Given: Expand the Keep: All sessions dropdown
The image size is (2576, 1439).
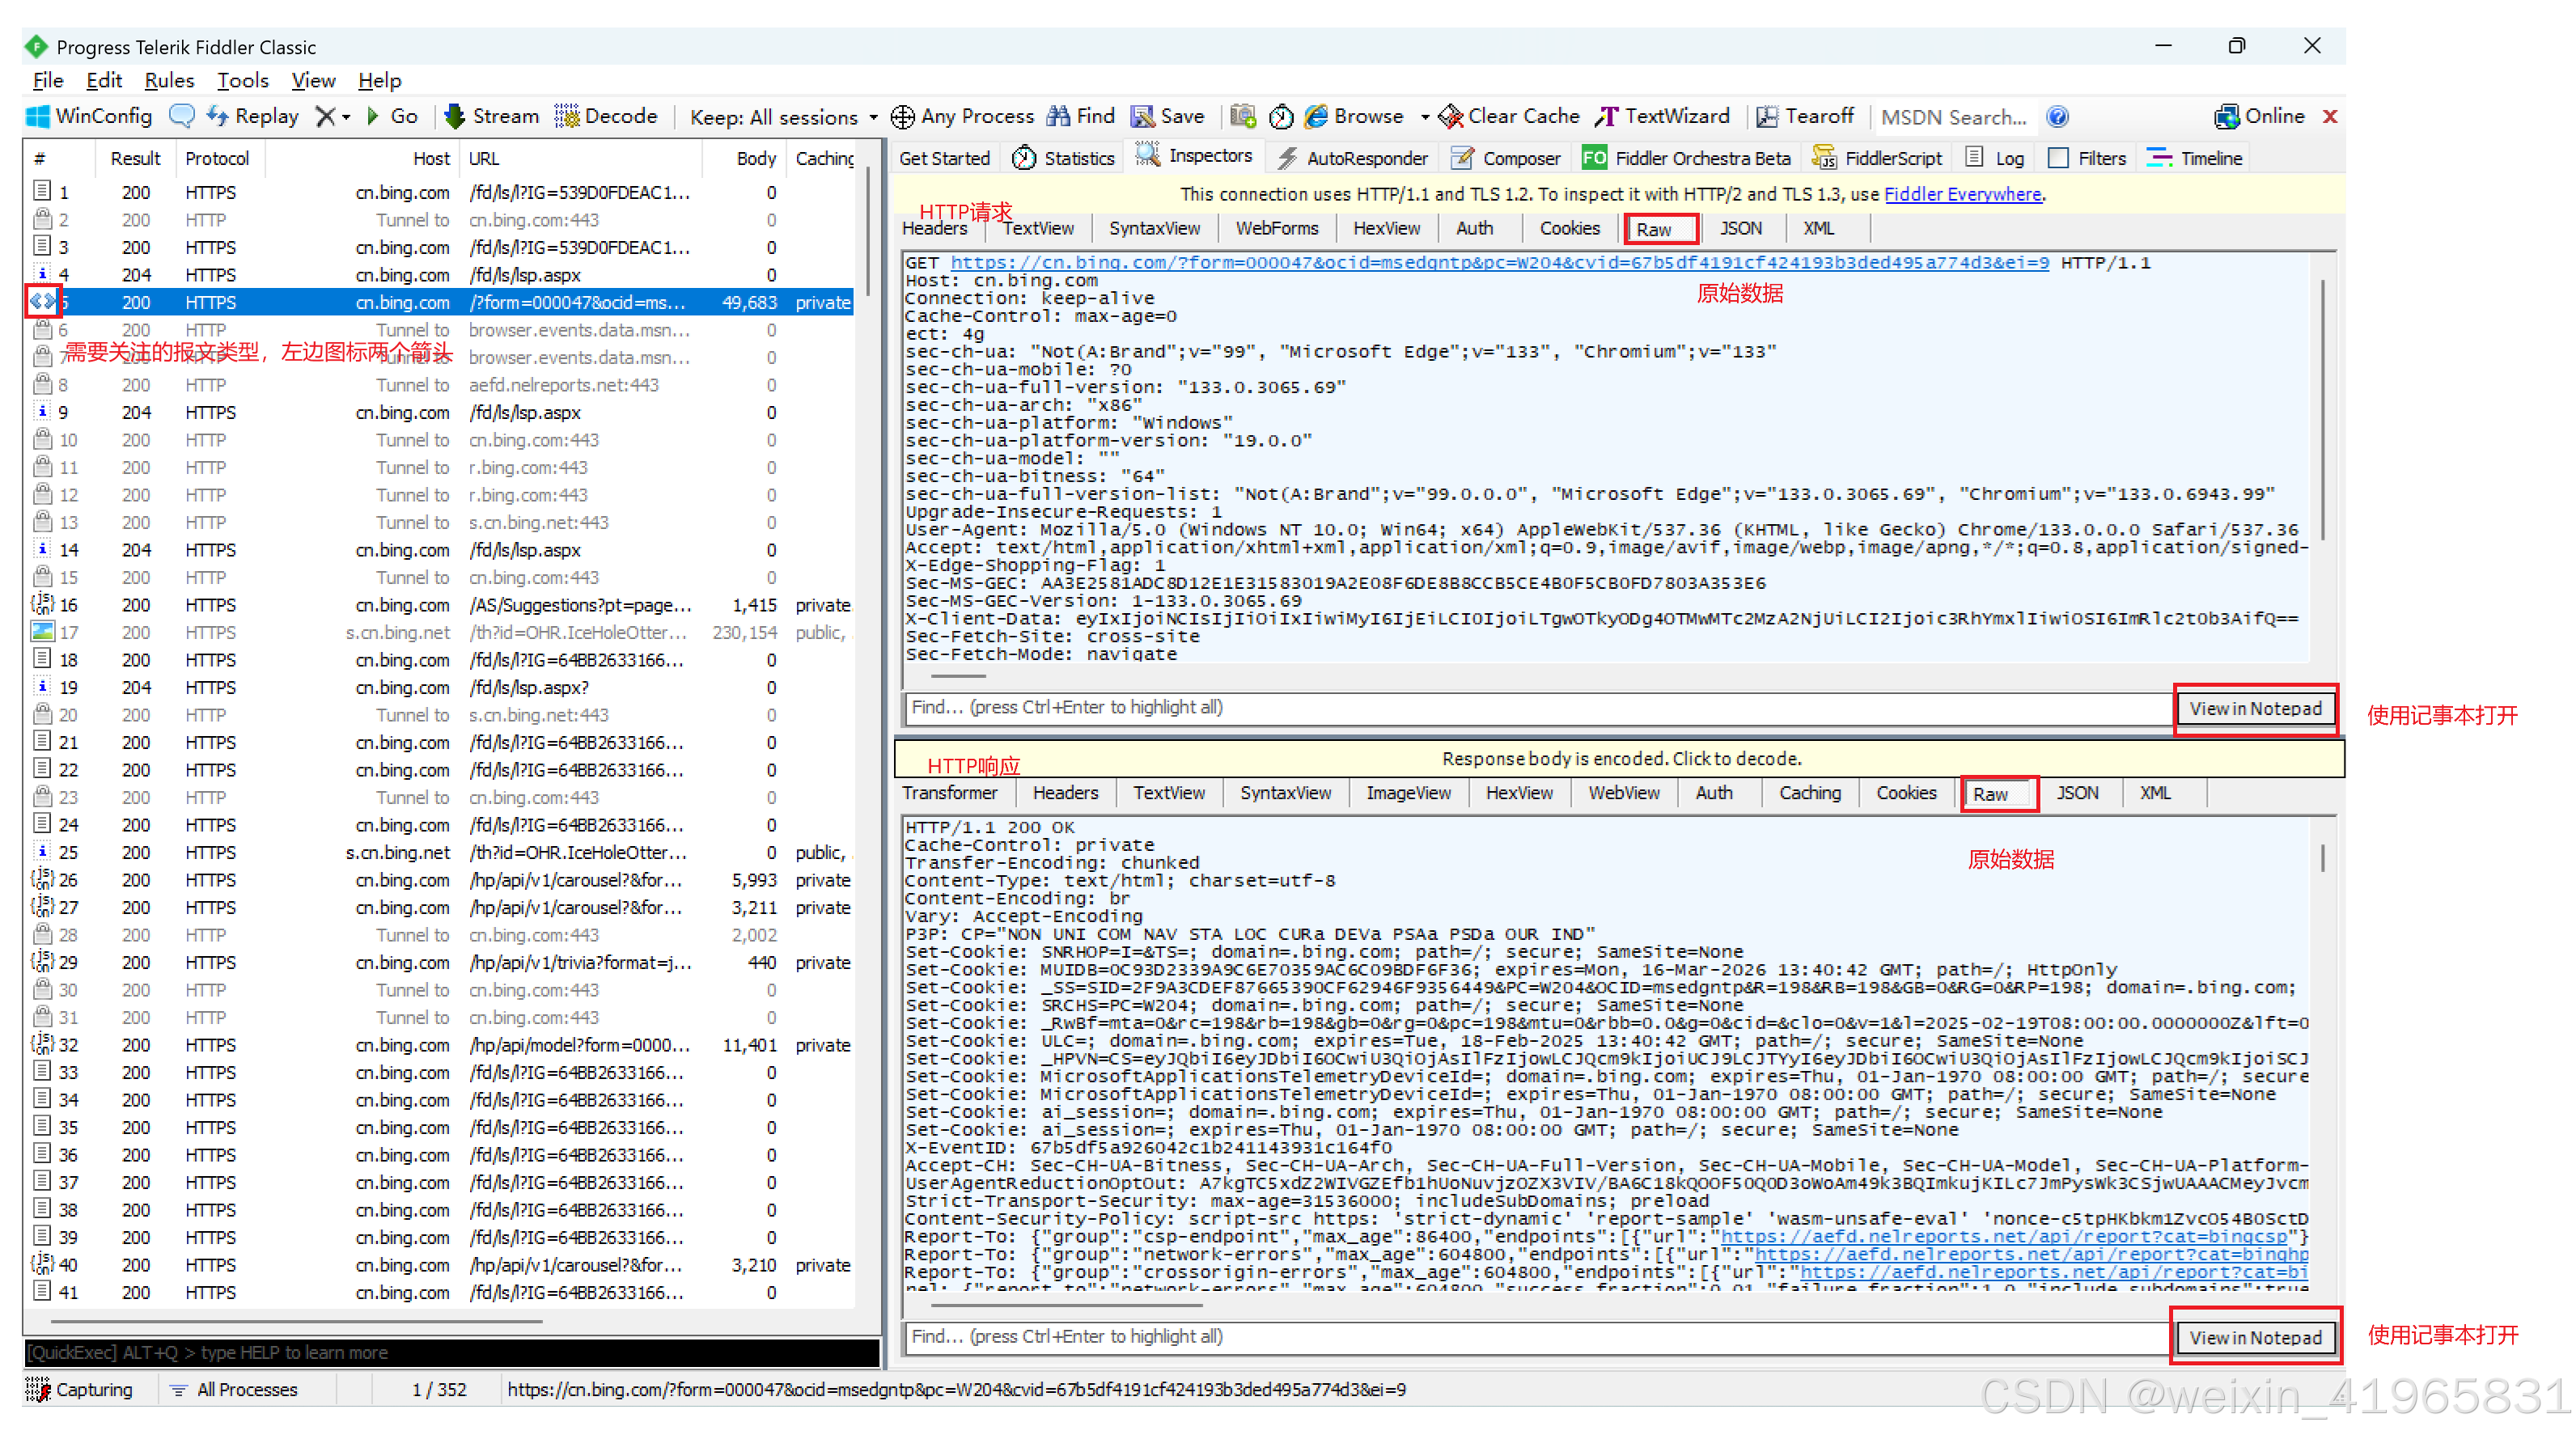Looking at the screenshot, I should [873, 118].
